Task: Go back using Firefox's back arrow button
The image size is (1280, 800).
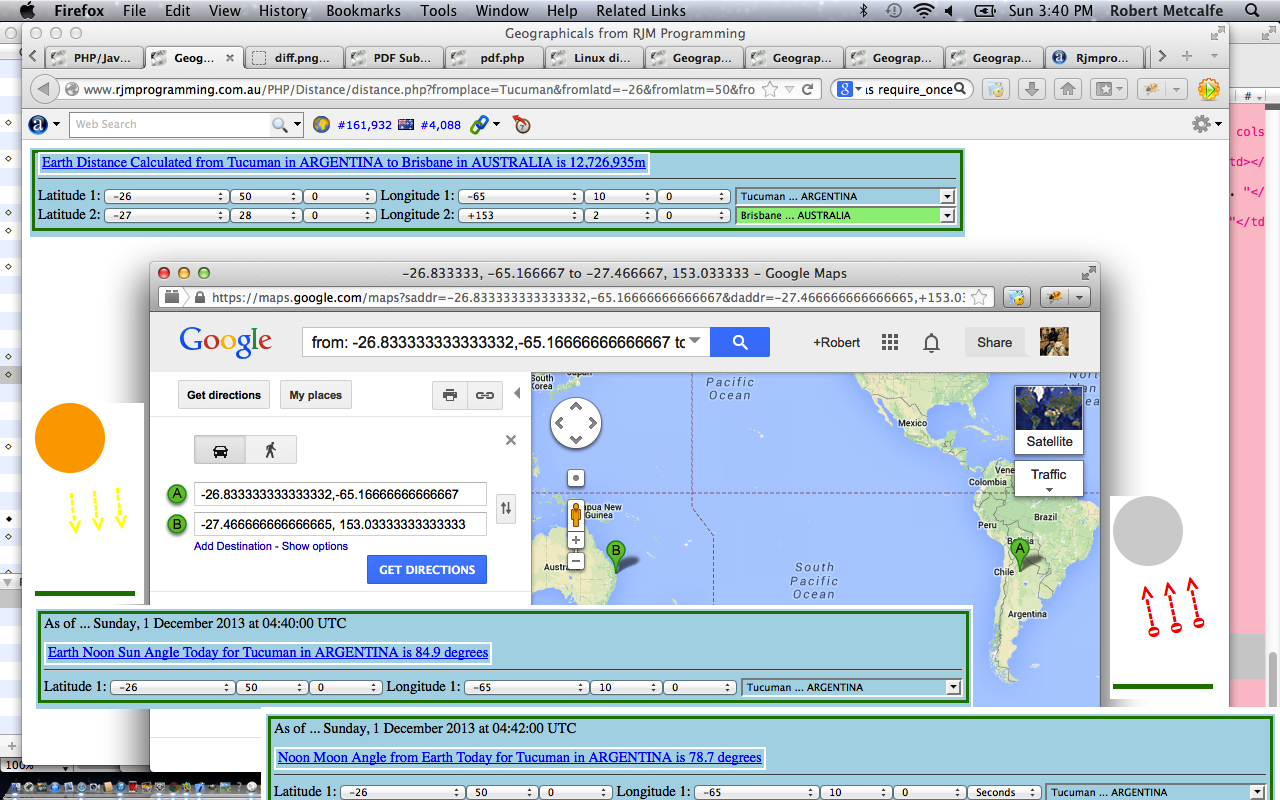Action: click(x=45, y=89)
